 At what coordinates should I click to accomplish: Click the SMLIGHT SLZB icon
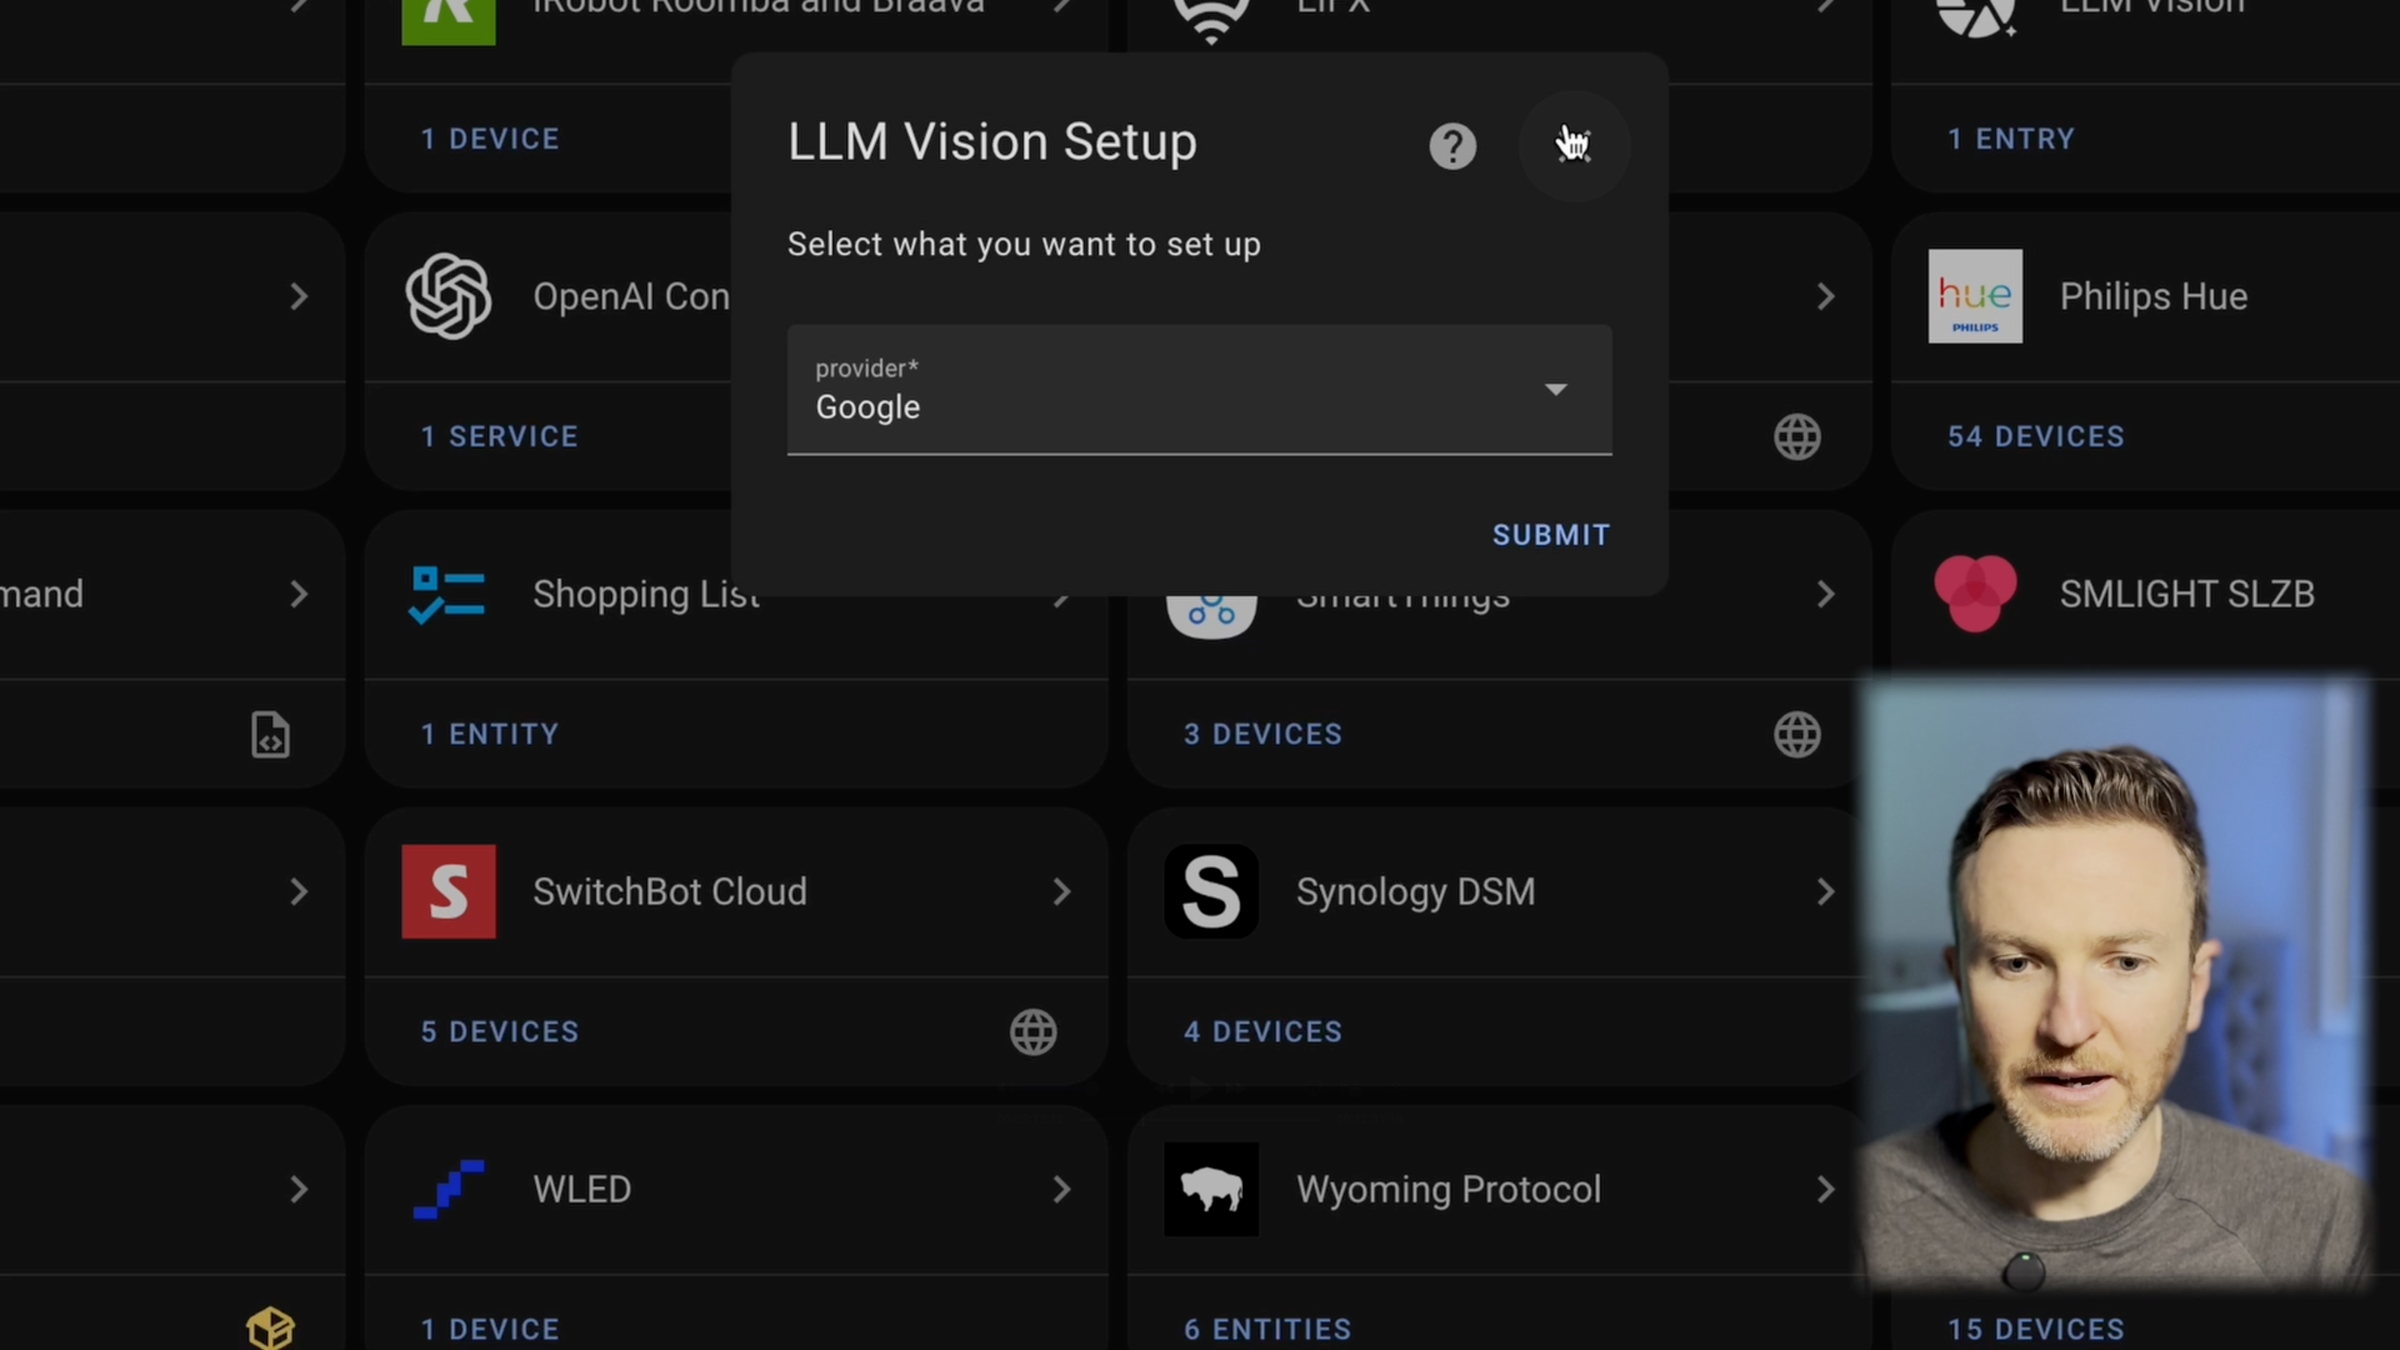tap(1975, 593)
